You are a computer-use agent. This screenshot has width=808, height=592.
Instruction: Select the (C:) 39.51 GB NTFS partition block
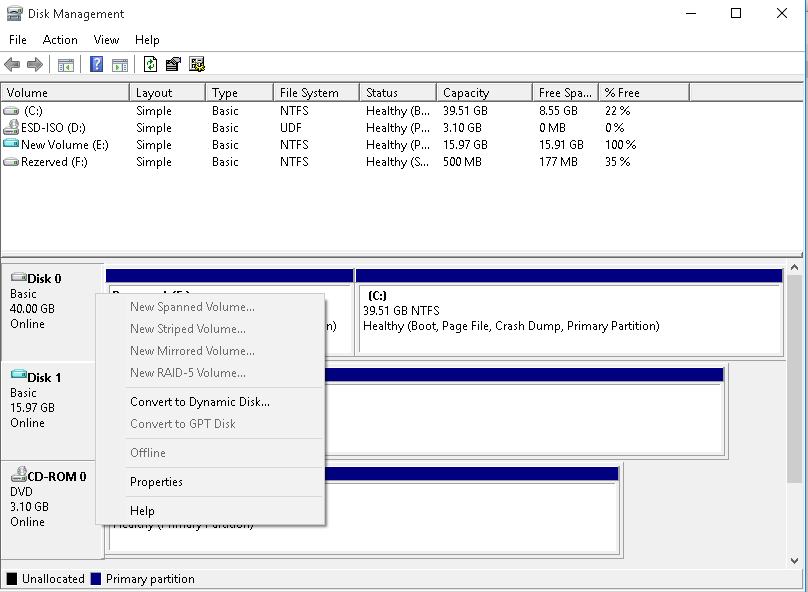tap(570, 312)
